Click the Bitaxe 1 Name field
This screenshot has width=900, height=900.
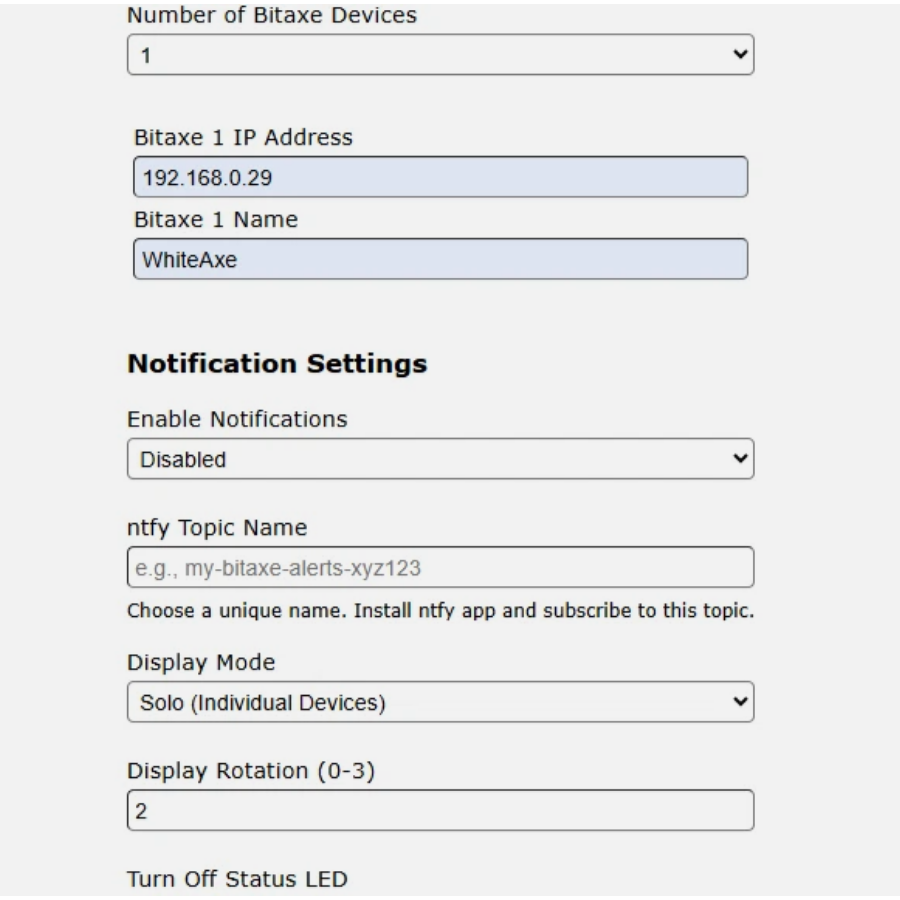[440, 259]
